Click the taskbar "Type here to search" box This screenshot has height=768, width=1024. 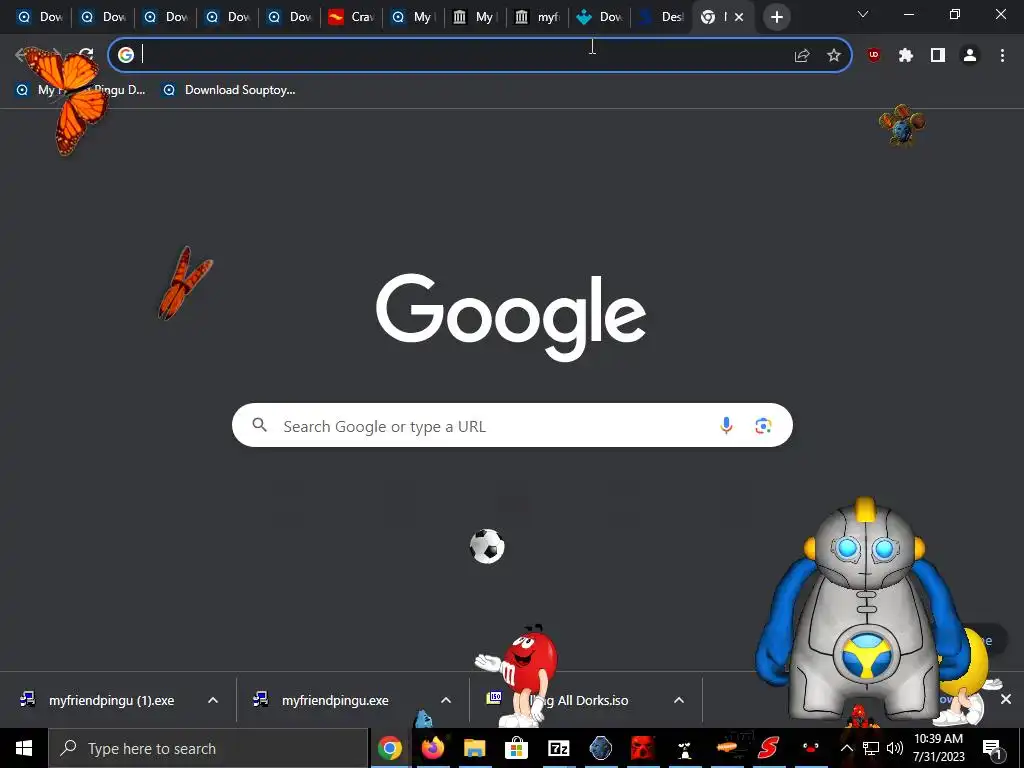[208, 748]
